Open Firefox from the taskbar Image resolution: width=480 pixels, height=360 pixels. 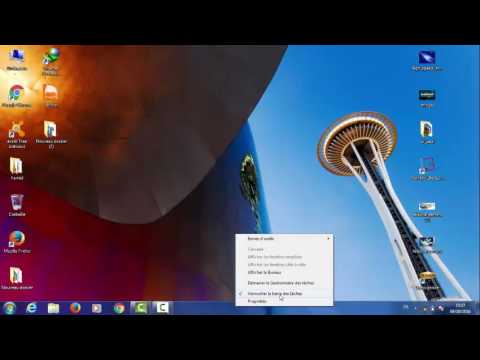pos(75,308)
